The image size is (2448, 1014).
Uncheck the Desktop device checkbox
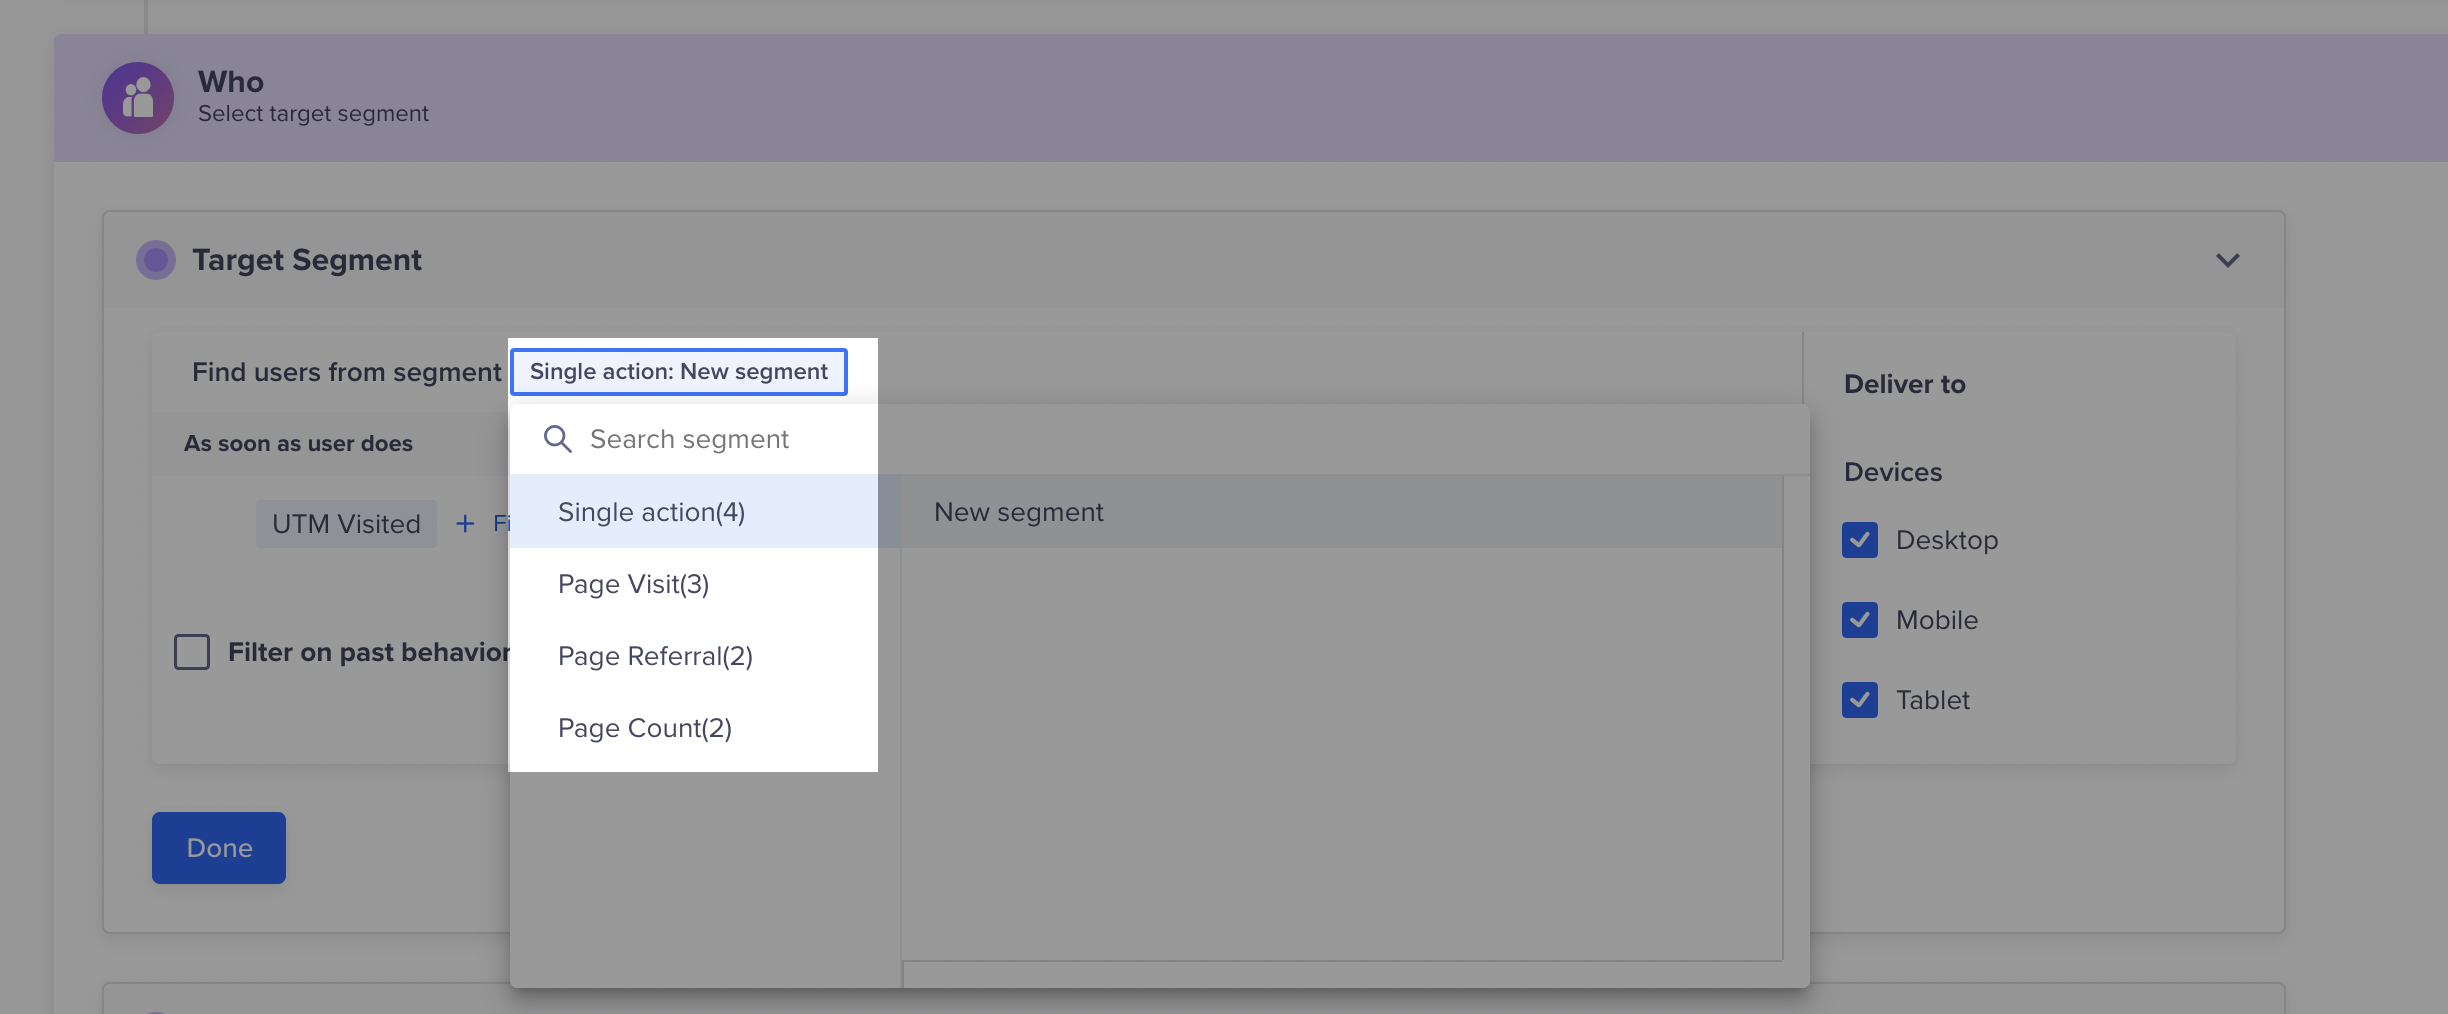1860,540
